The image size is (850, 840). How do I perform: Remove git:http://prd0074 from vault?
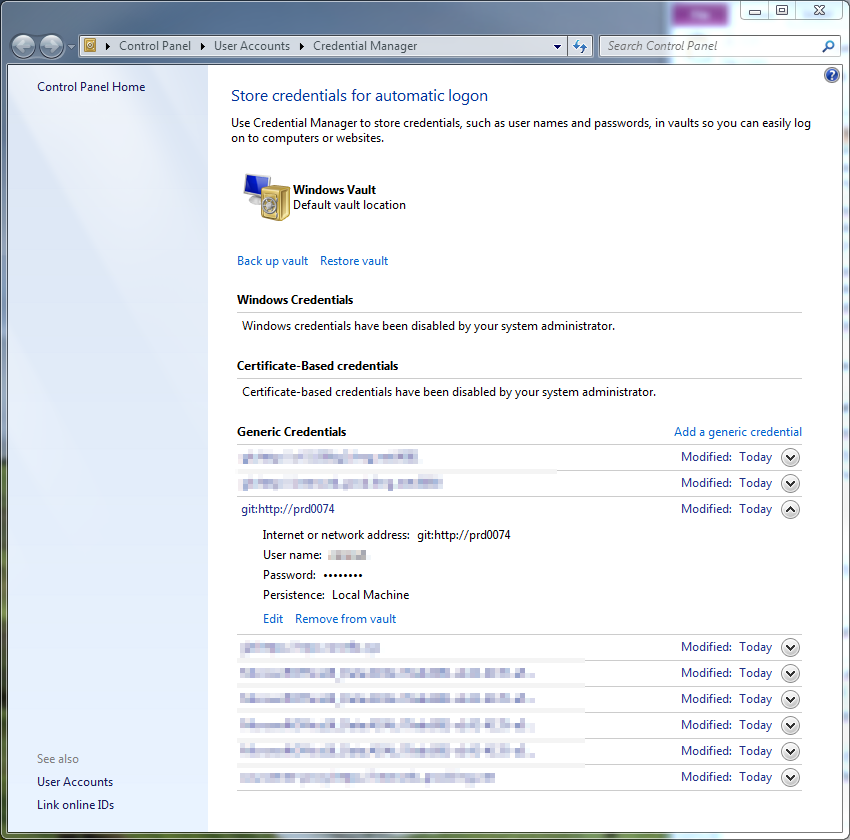[x=345, y=619]
